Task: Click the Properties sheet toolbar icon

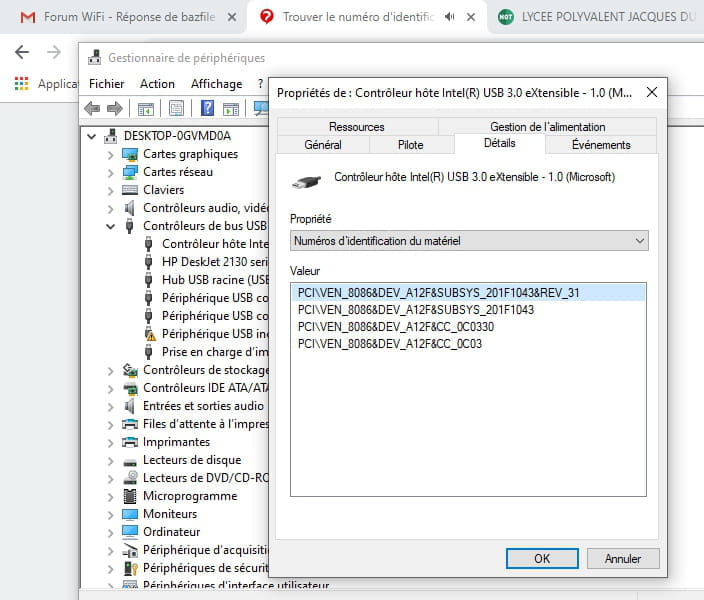Action: point(176,108)
